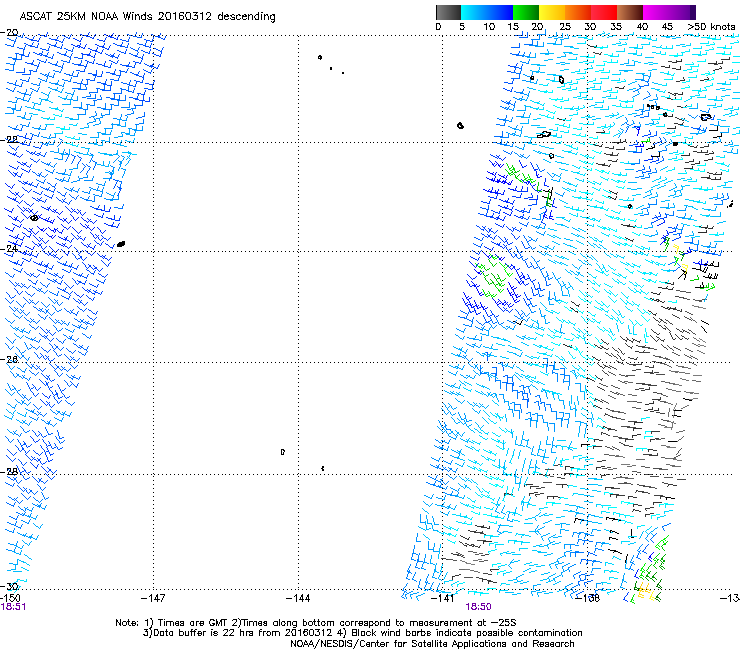The image size is (740, 650).
Task: Click the 'NOAA/NESDIS/Center for Satellite Applications and Research' credit
Action: click(x=432, y=644)
